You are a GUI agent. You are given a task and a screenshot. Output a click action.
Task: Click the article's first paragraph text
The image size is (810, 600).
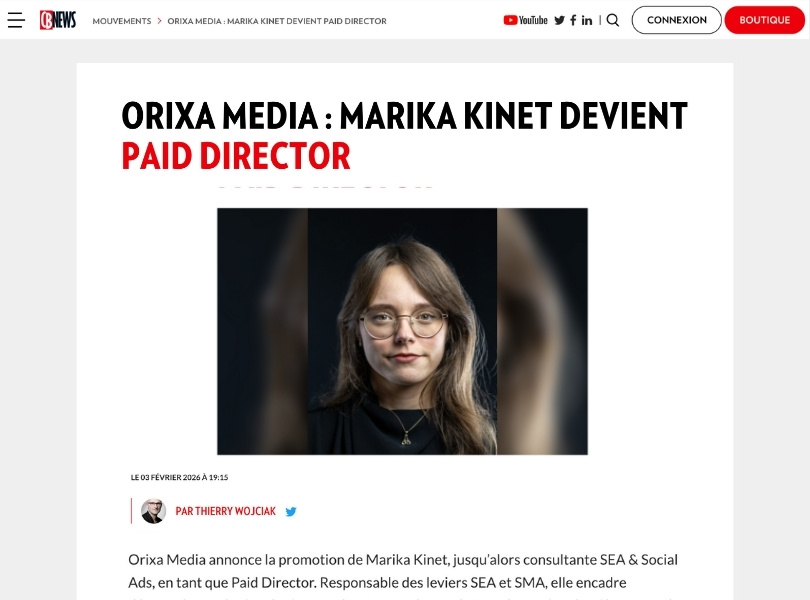point(403,571)
